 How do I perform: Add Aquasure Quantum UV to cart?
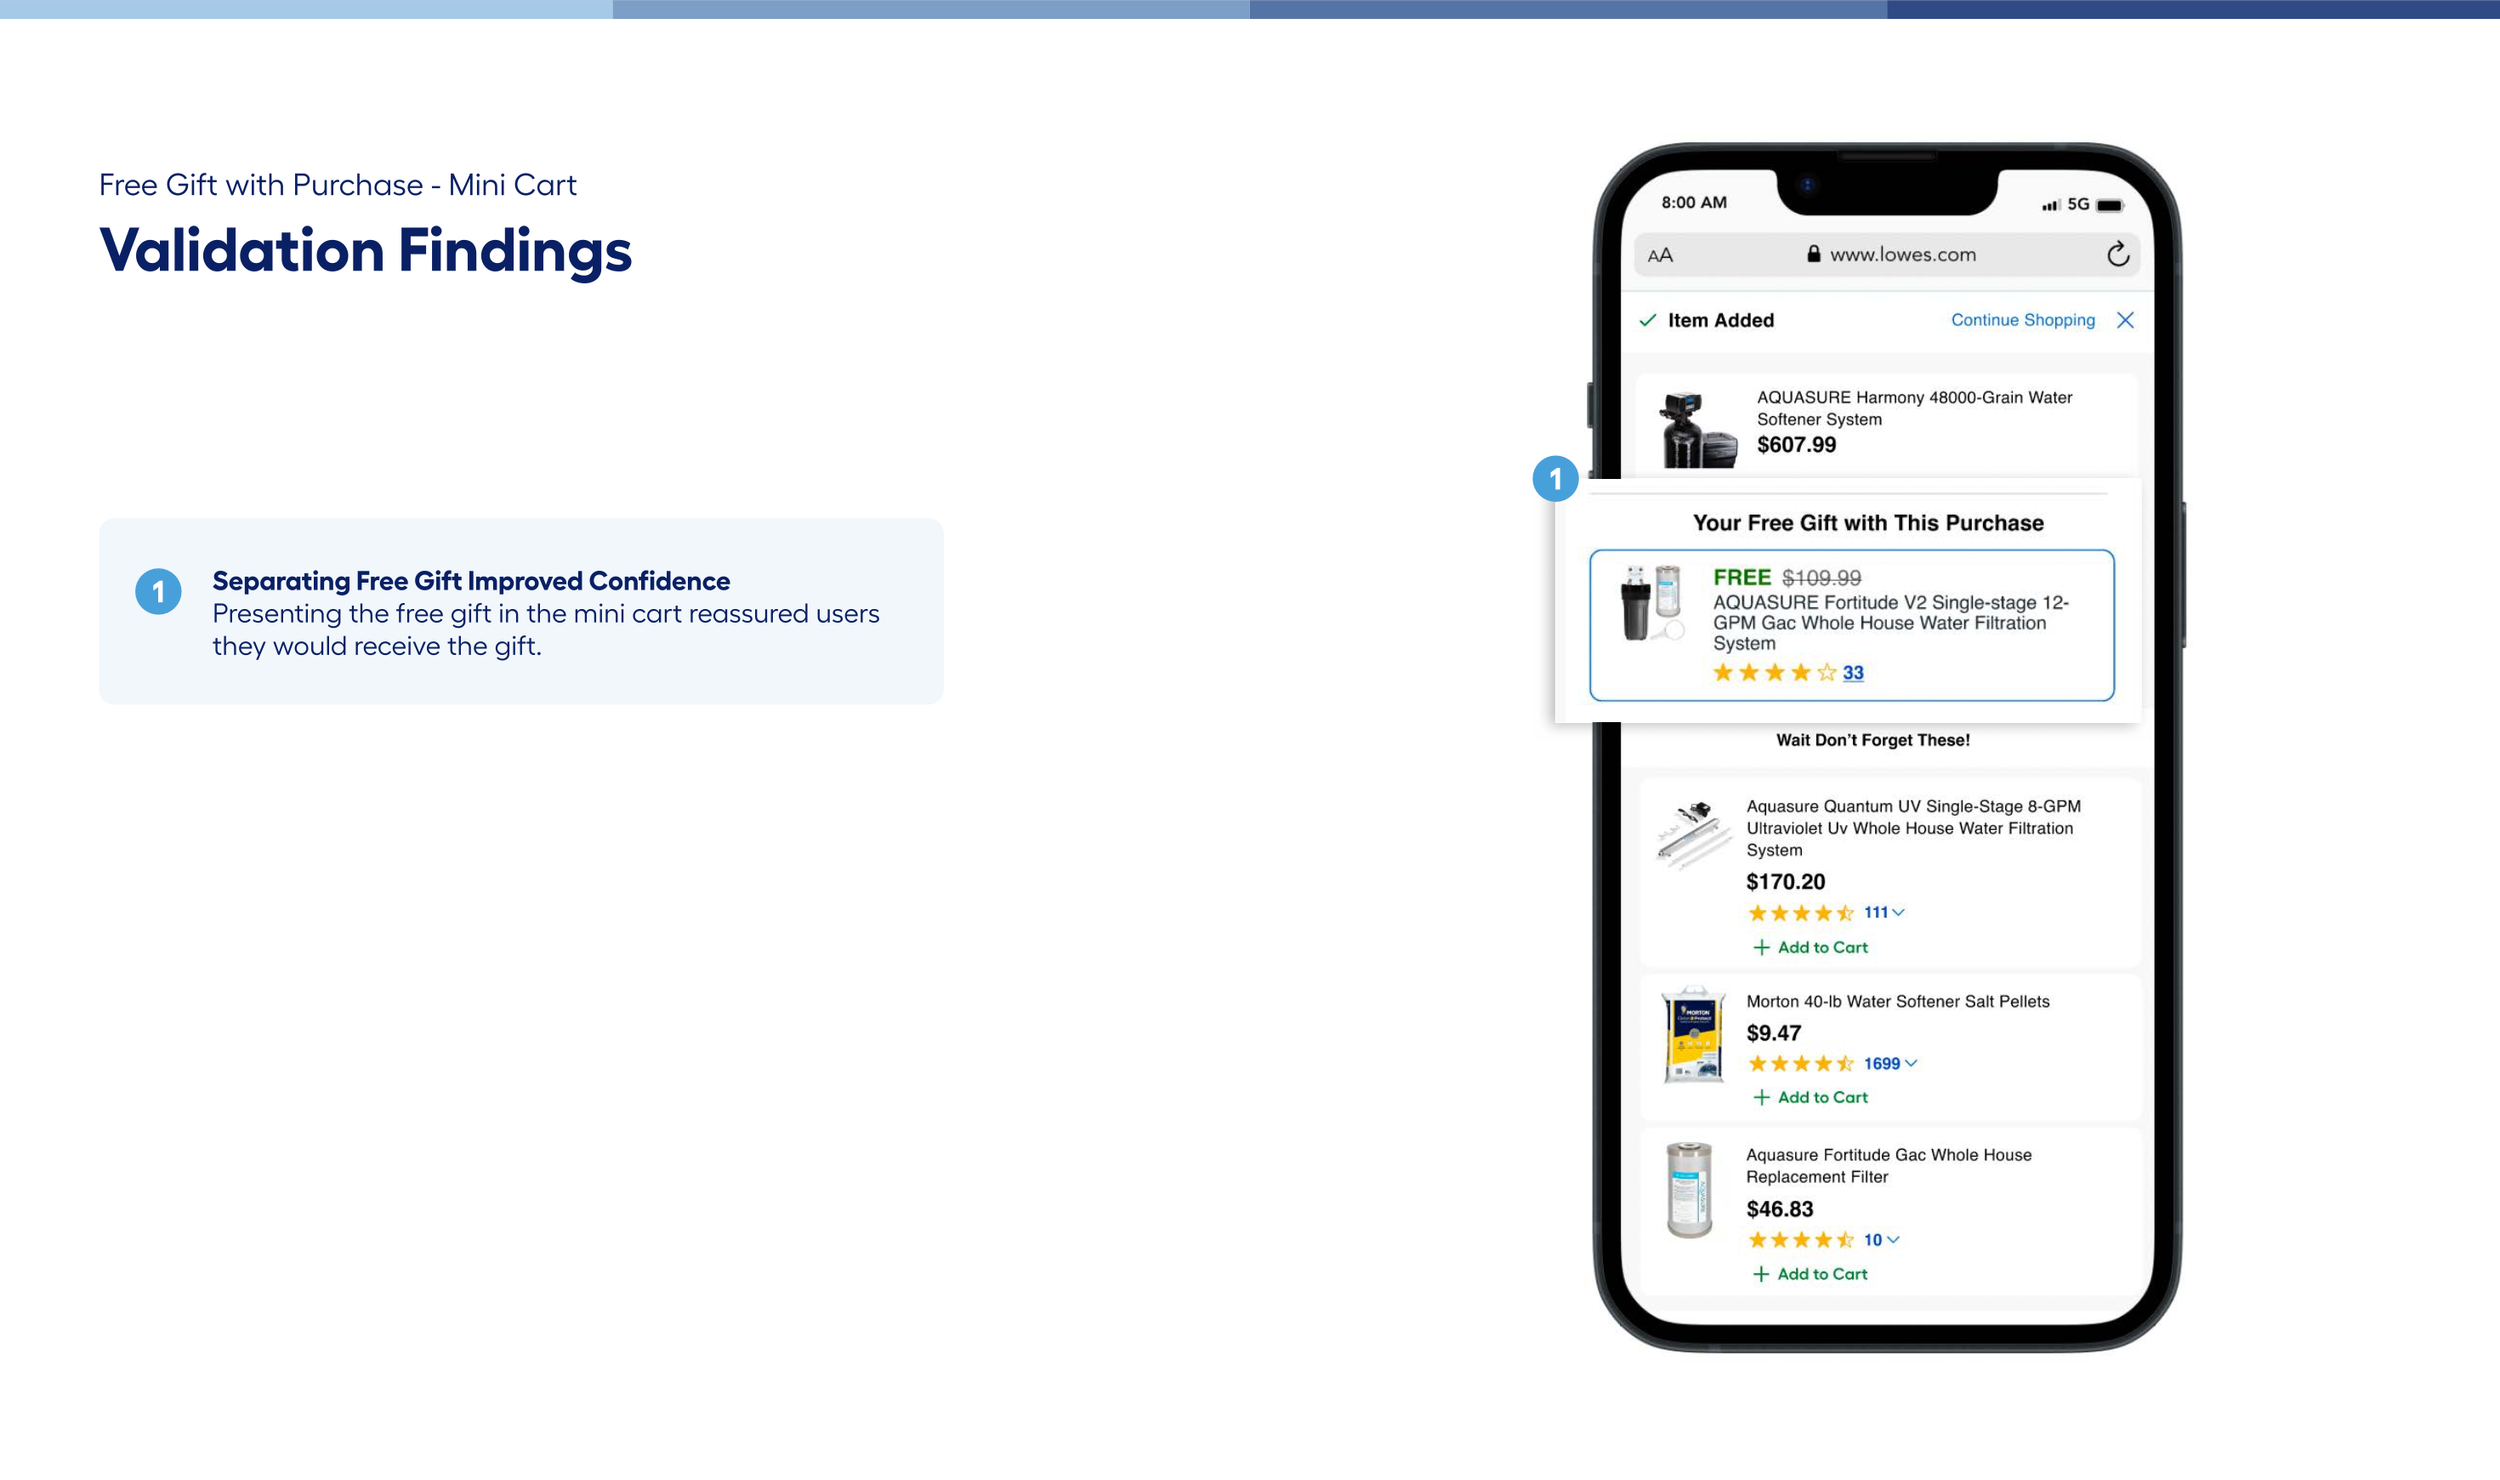point(1810,947)
